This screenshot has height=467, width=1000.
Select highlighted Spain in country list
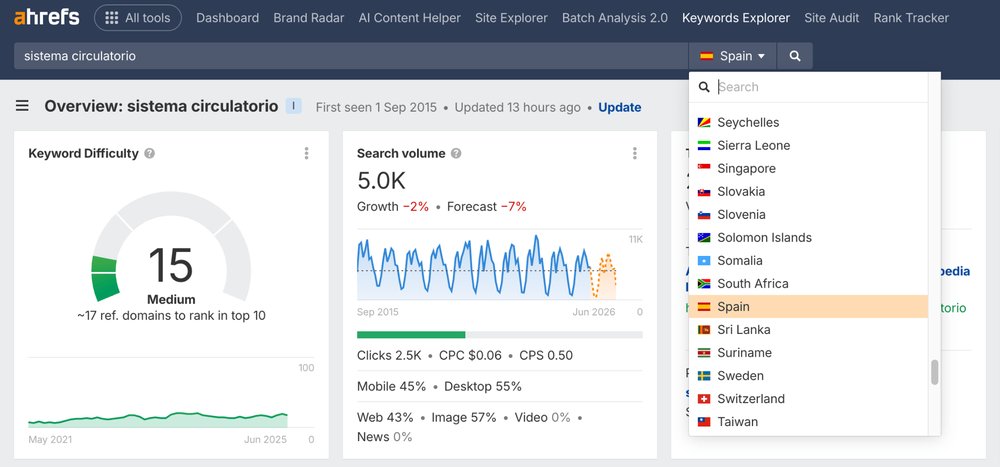(809, 306)
